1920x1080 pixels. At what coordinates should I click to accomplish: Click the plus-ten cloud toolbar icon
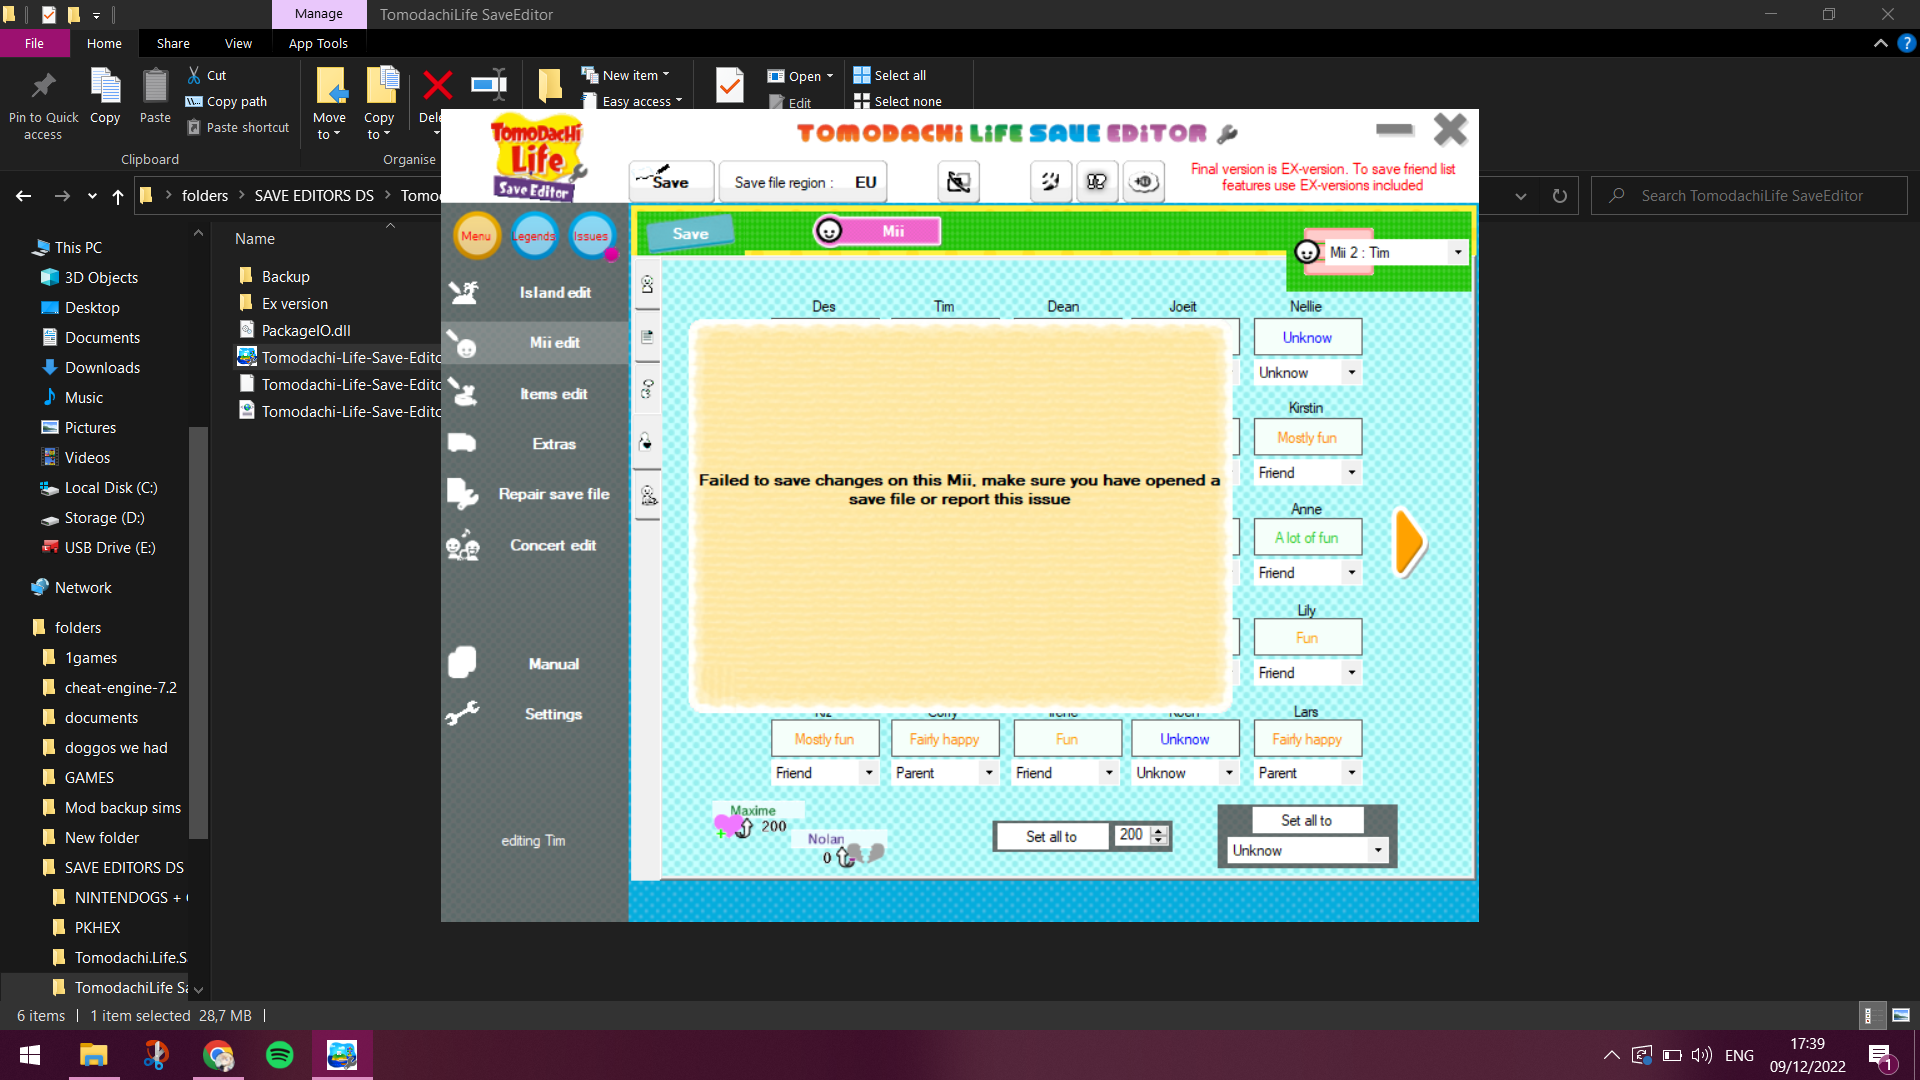point(1144,182)
